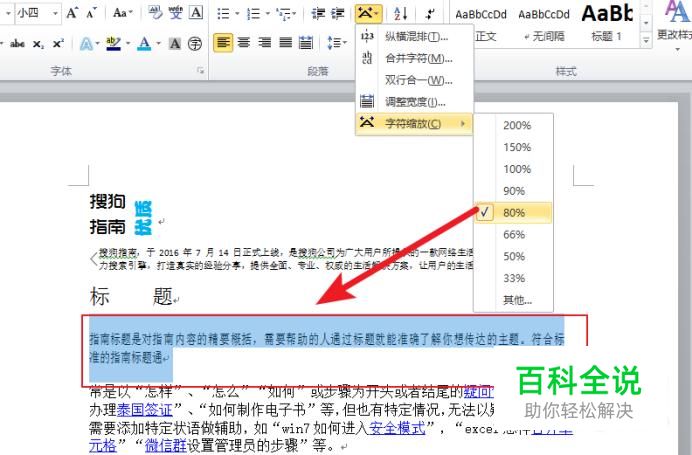Choose 纵横混排(T)... from the menu
The width and height of the screenshot is (692, 455).
tap(414, 36)
